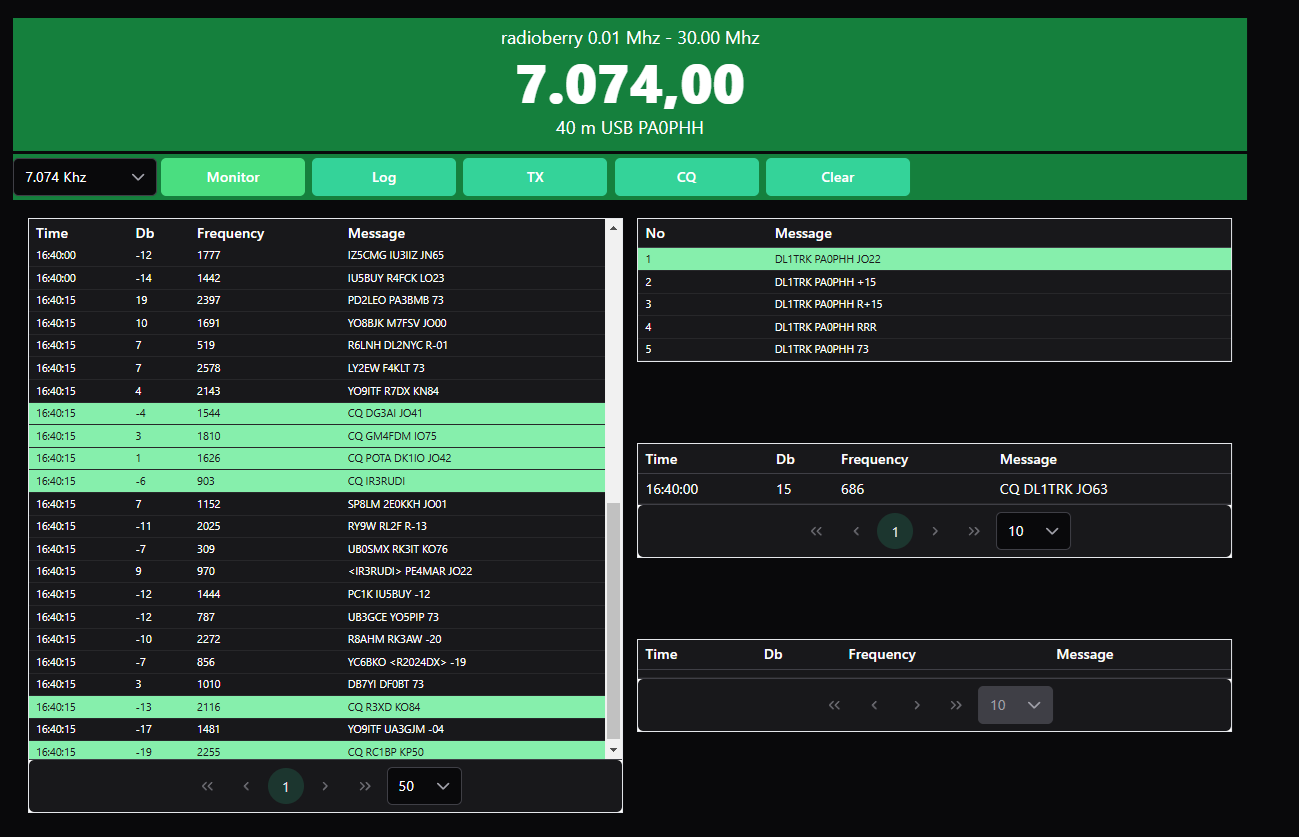Click the first-page arrow in the bottom-right panel
The image size is (1299, 837).
click(834, 704)
